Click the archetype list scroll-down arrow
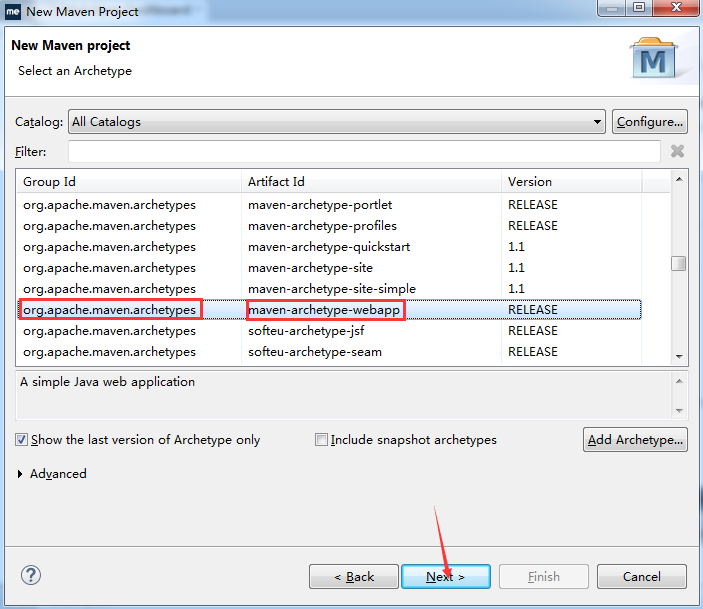Screen dimensions: 703x609 679,357
